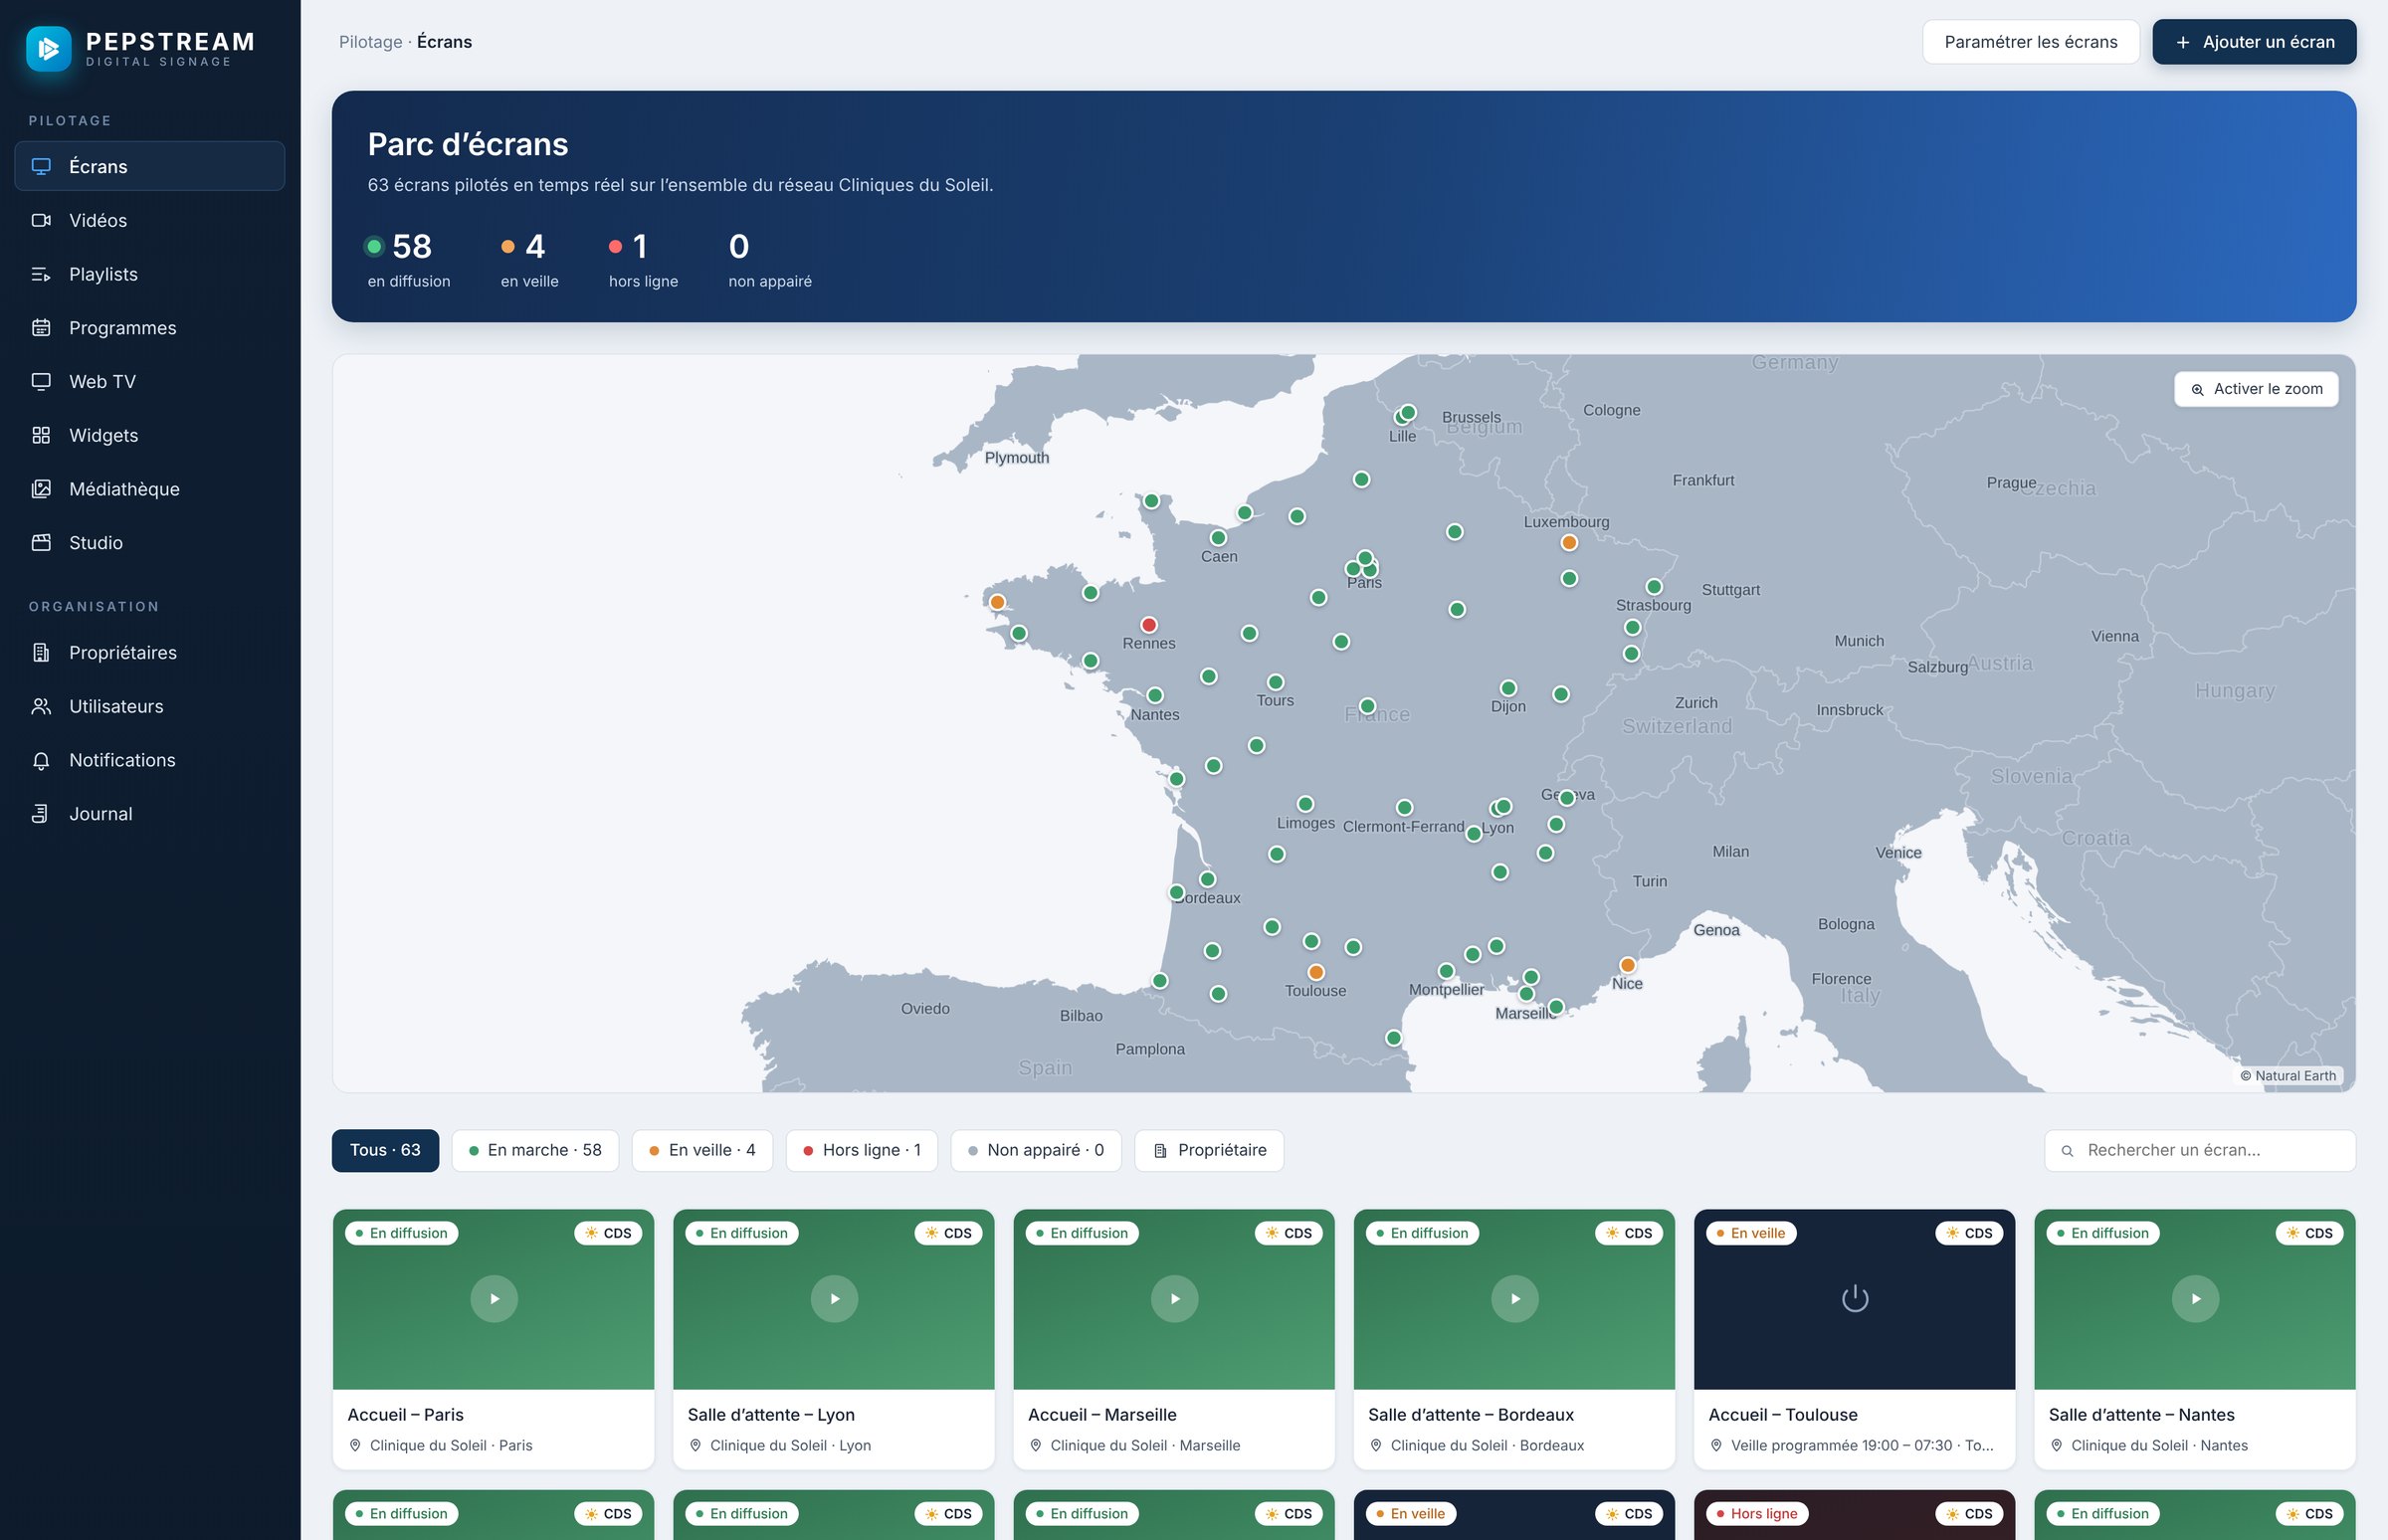Viewport: 2388px width, 1540px height.
Task: Open the Utilisateurs section
Action: coord(149,706)
